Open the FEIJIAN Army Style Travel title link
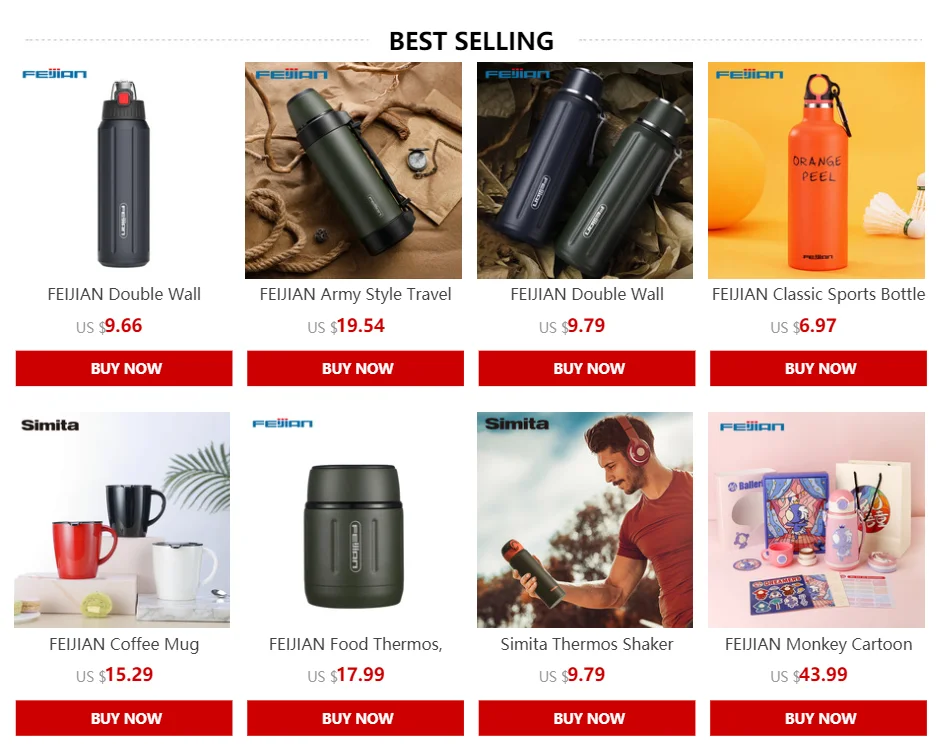Image resolution: width=943 pixels, height=744 pixels. pyautogui.click(x=355, y=295)
